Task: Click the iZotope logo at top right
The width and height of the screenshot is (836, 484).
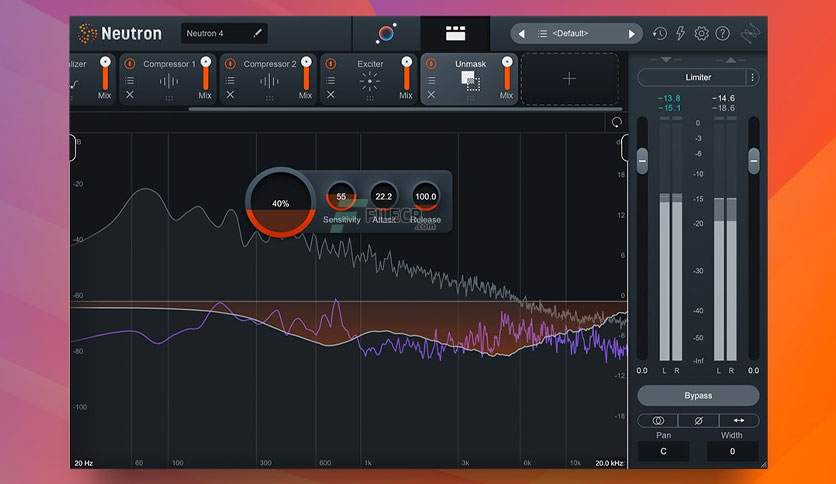Action: coord(751,34)
